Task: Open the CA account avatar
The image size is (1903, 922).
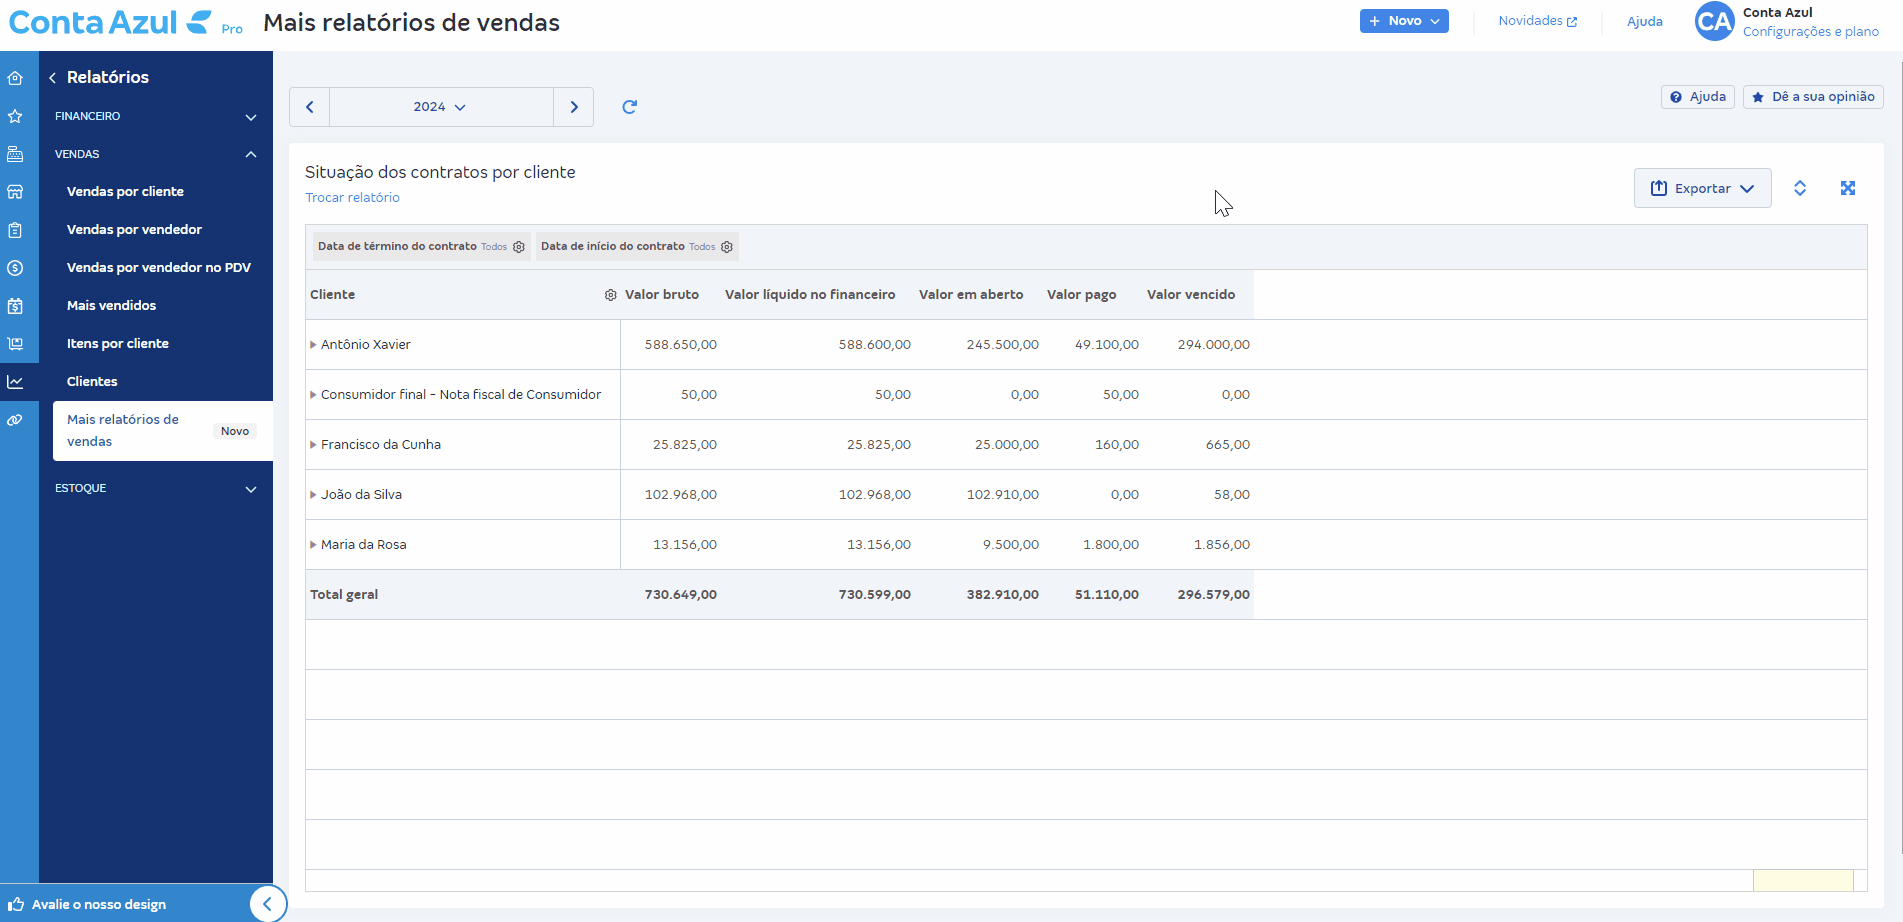Action: 1714,21
